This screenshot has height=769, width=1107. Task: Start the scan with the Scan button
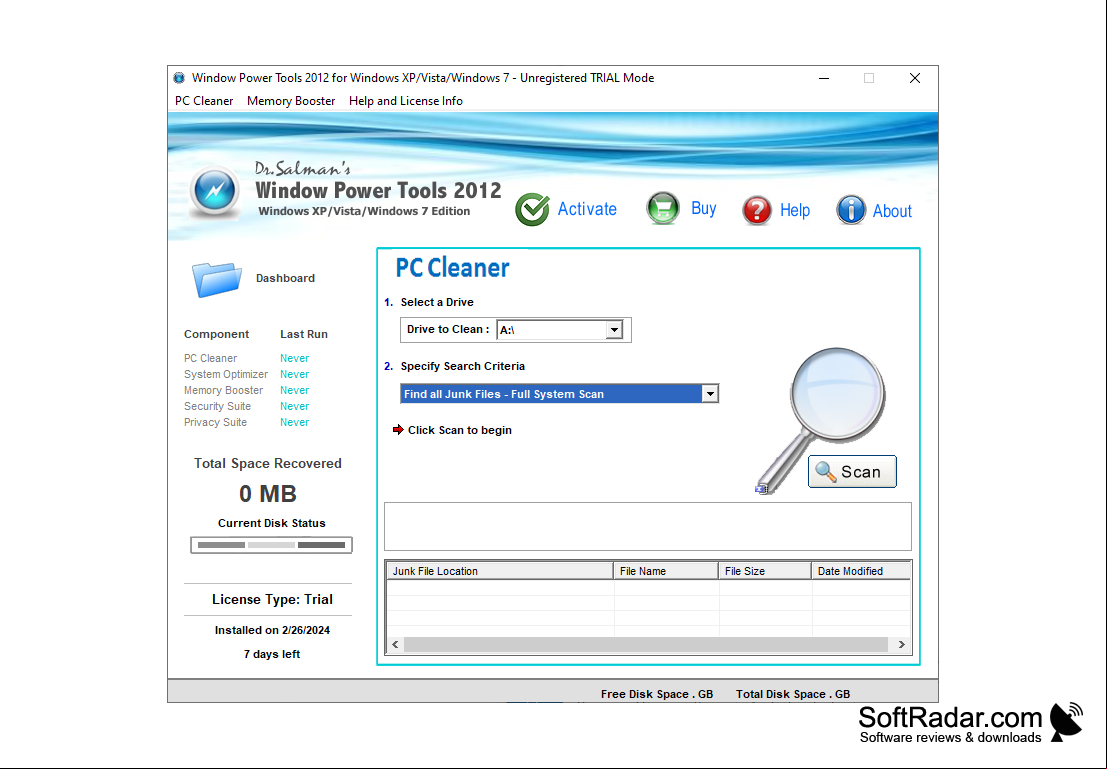click(852, 472)
